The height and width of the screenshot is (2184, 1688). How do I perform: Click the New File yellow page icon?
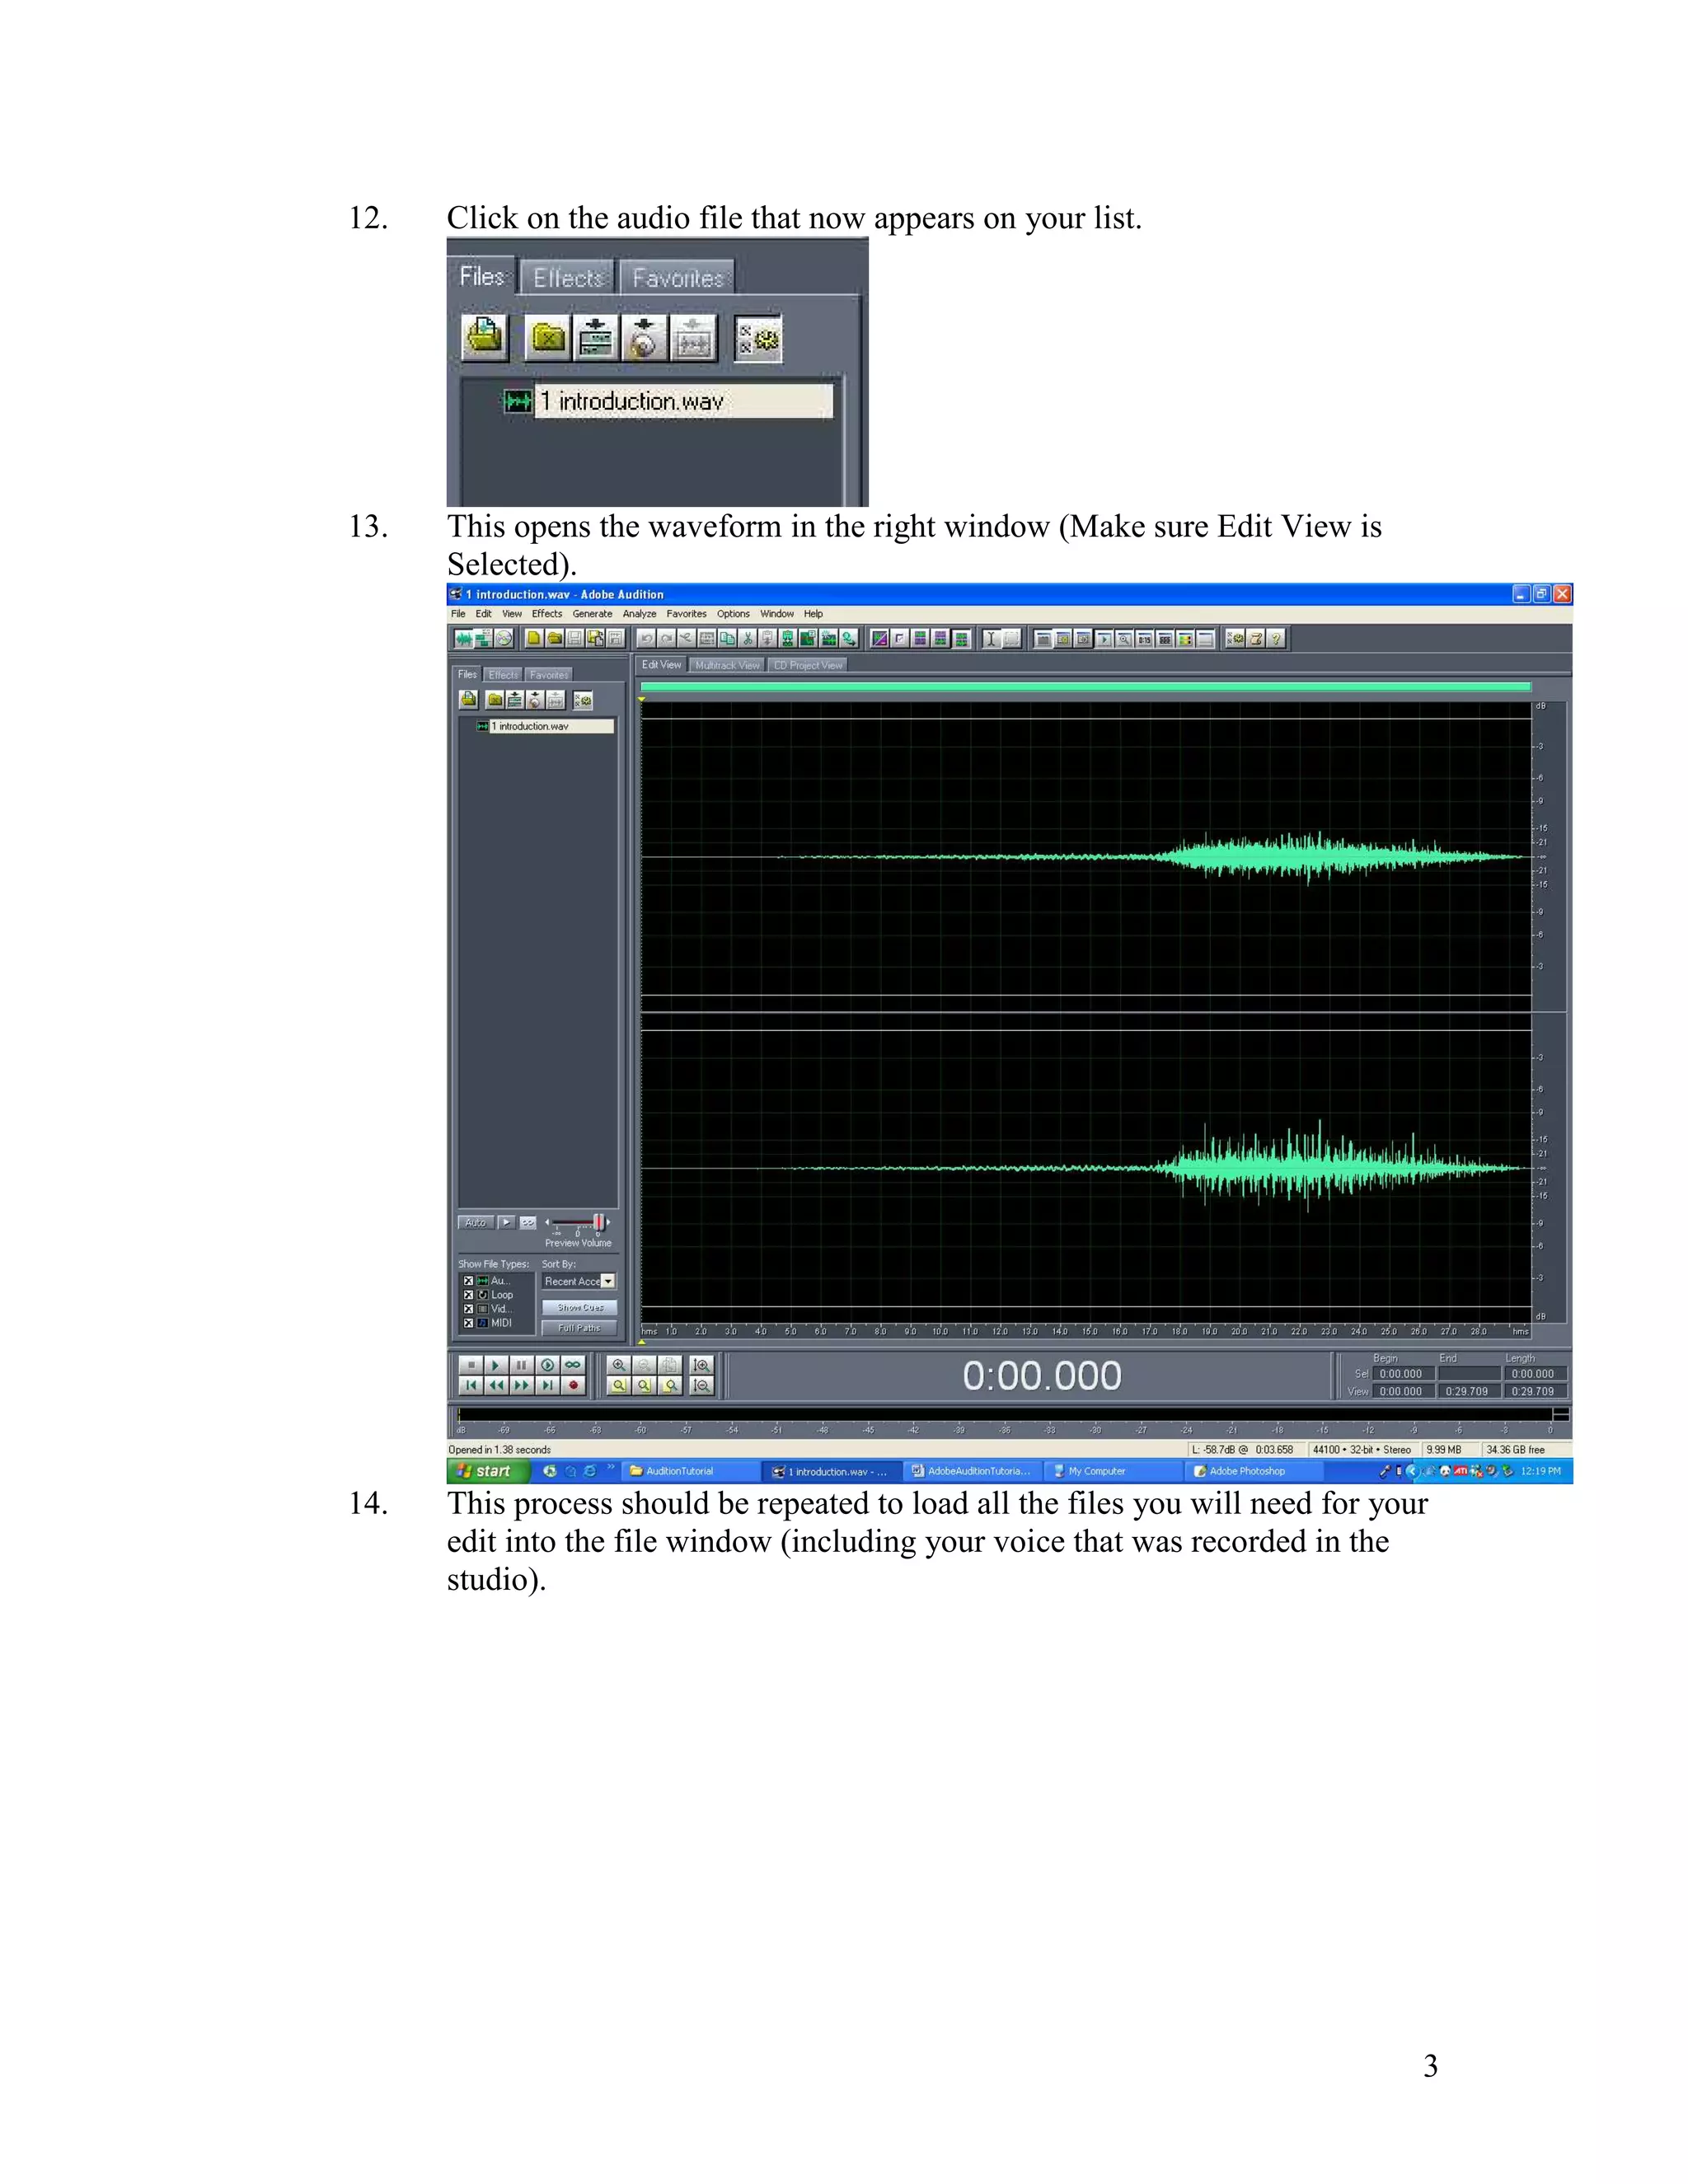[x=534, y=638]
